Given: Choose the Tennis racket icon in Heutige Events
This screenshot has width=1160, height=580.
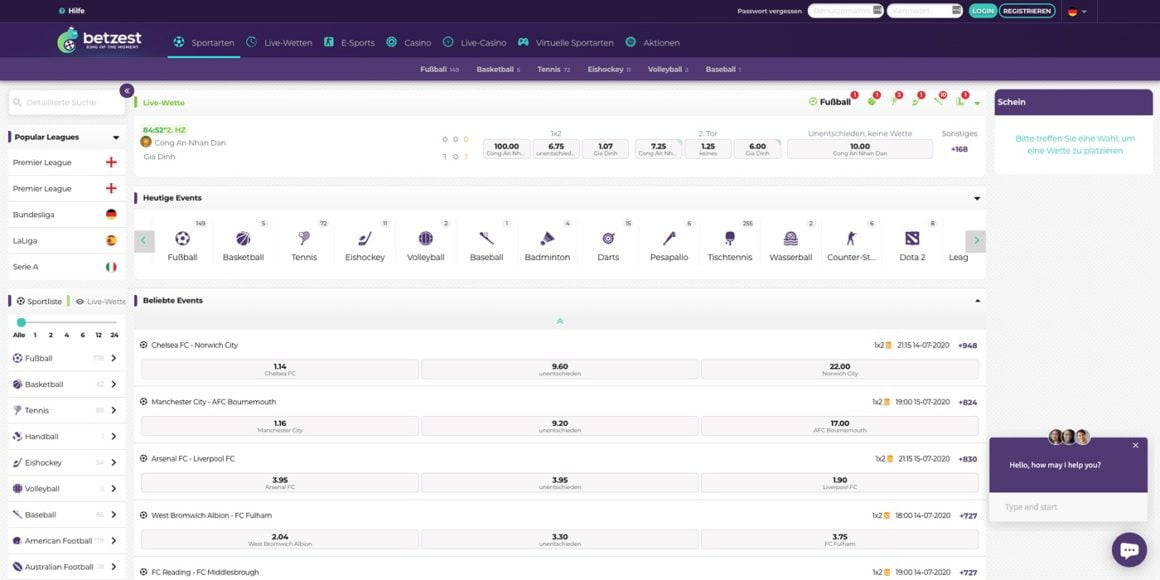Looking at the screenshot, I should click(304, 238).
